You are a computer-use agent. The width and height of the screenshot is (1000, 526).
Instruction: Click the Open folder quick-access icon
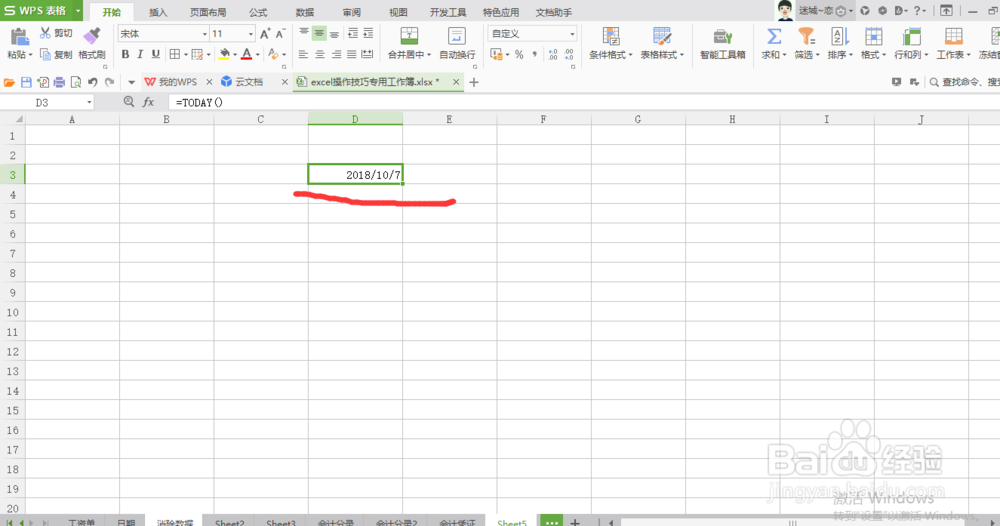click(9, 82)
